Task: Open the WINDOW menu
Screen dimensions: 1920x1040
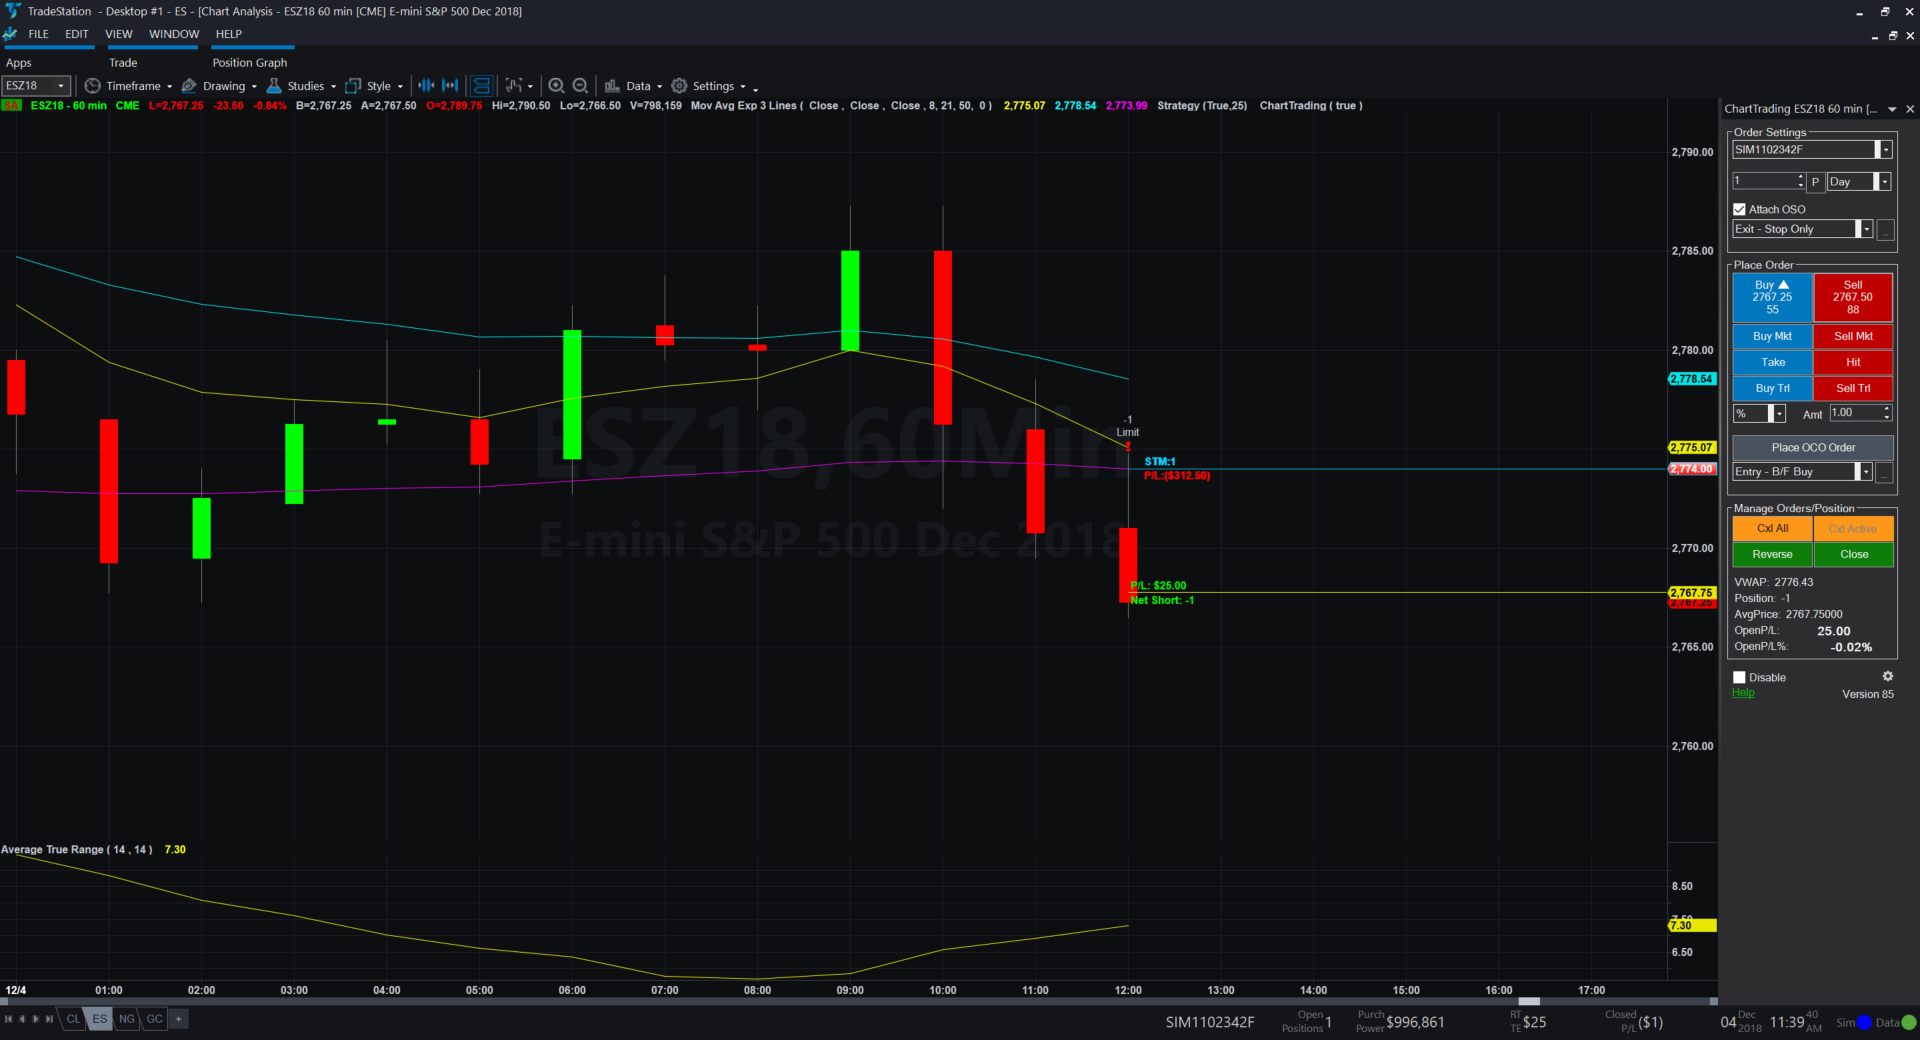Action: [x=174, y=34]
